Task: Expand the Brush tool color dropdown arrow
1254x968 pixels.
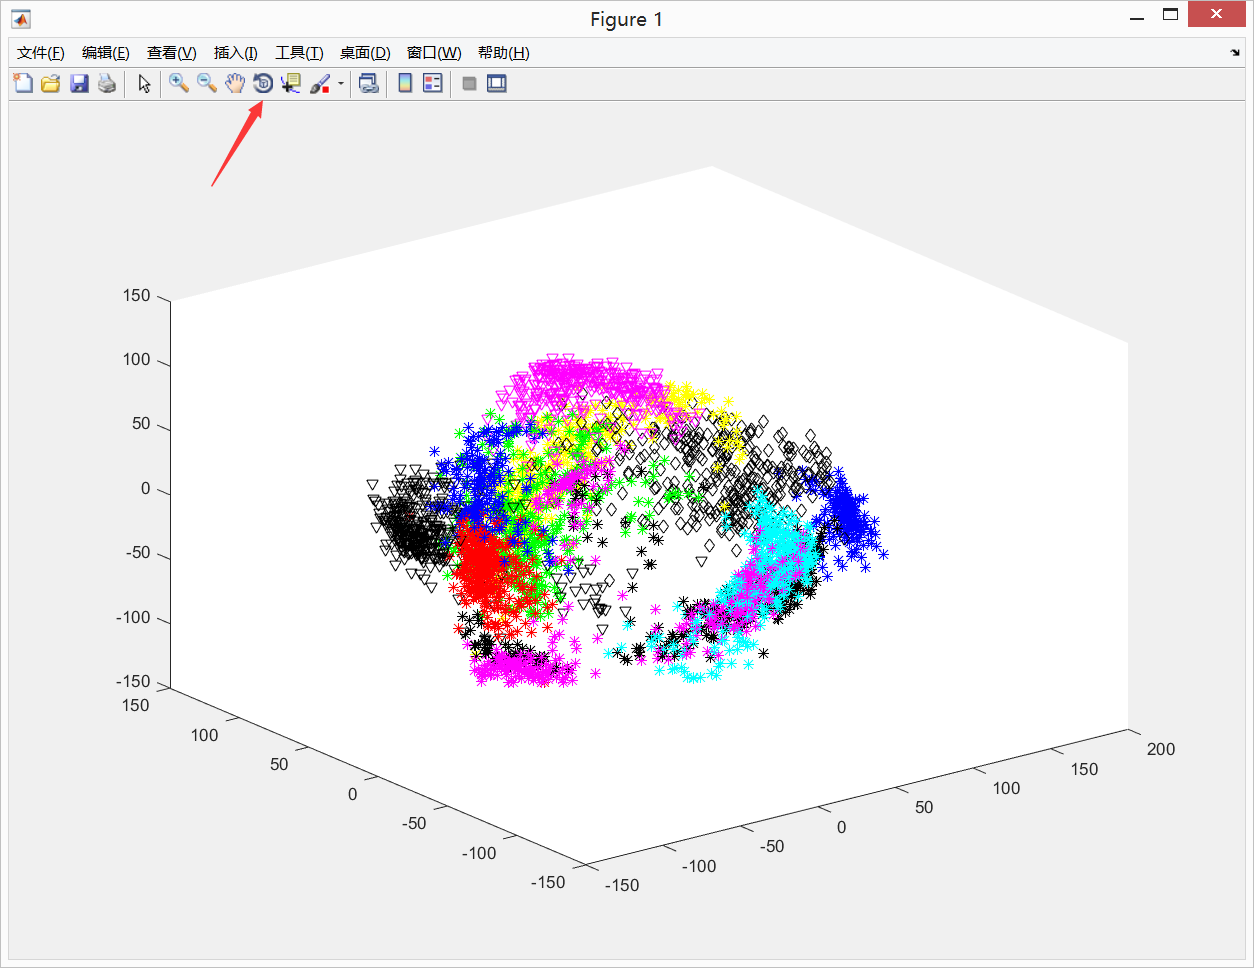Action: (x=341, y=84)
